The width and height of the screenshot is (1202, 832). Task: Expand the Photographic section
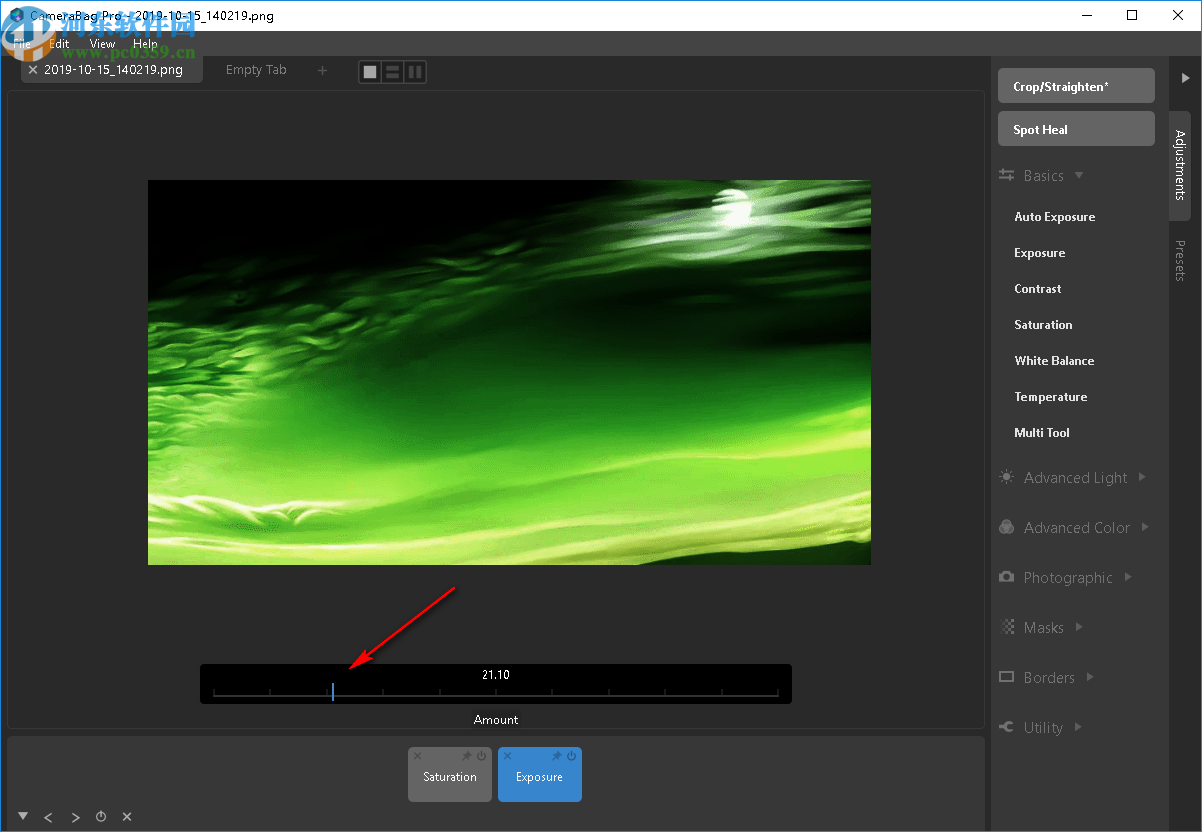tap(1067, 578)
